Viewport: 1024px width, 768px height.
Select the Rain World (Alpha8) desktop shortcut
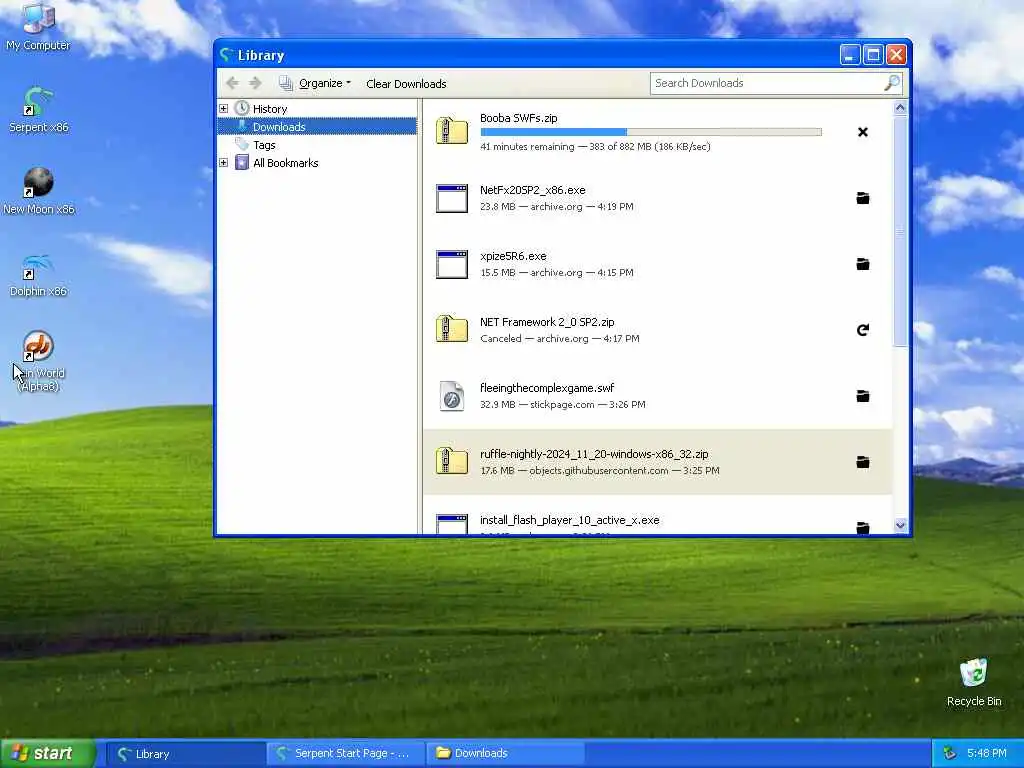coord(39,361)
